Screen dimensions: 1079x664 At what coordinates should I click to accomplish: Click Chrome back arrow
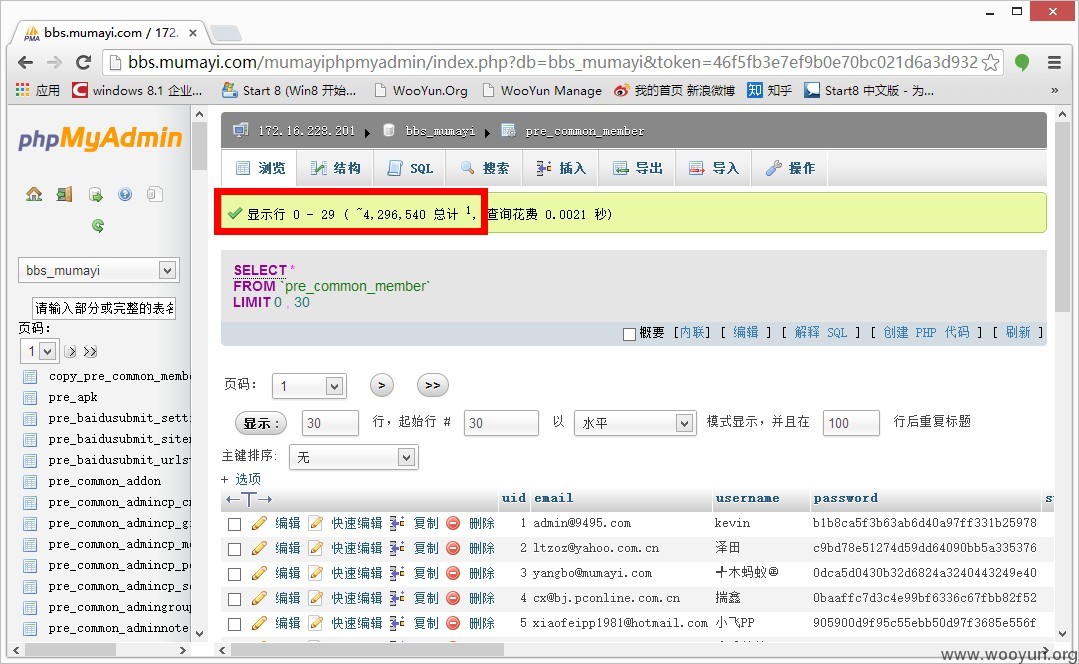[x=25, y=63]
